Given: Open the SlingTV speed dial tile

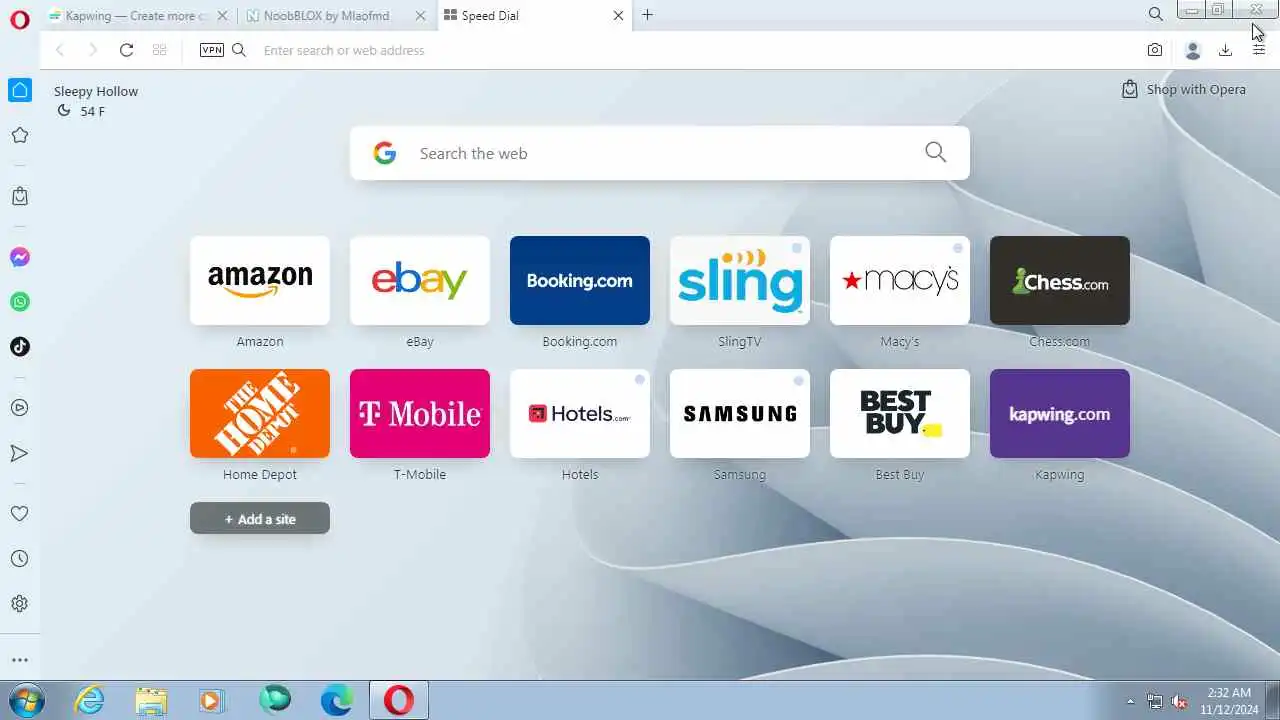Looking at the screenshot, I should tap(740, 280).
